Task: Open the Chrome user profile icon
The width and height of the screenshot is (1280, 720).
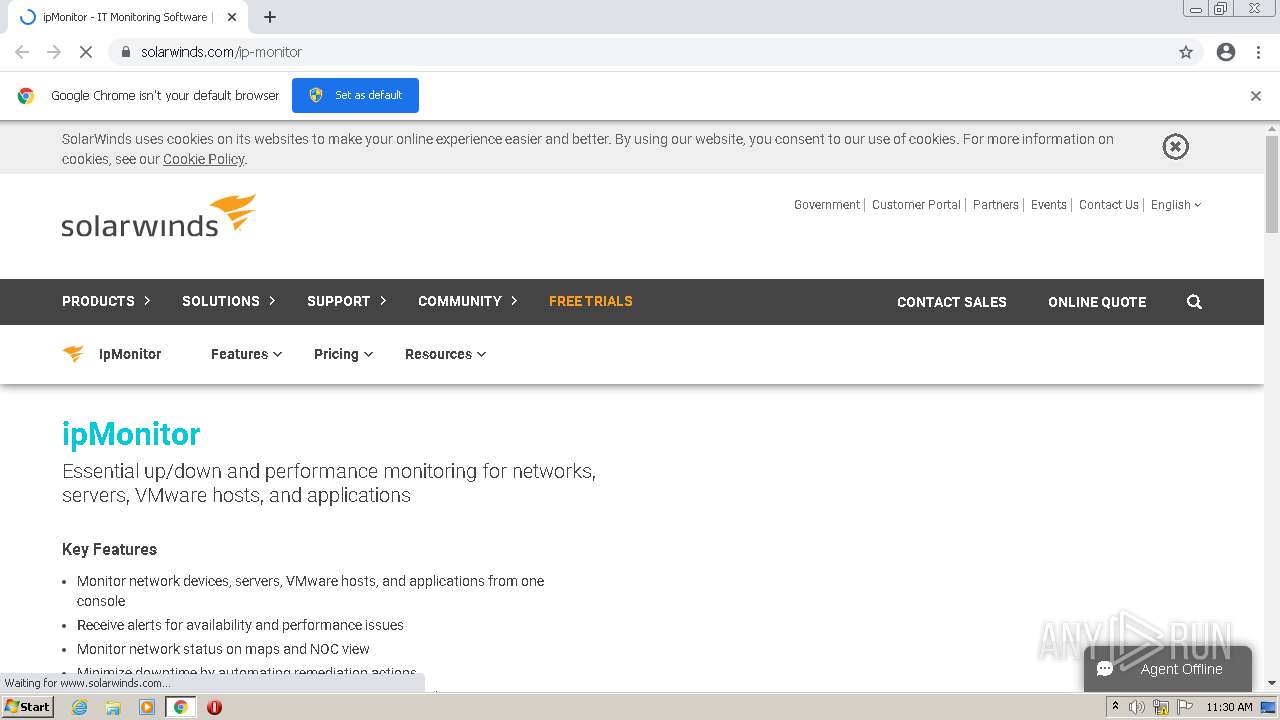Action: click(x=1226, y=52)
